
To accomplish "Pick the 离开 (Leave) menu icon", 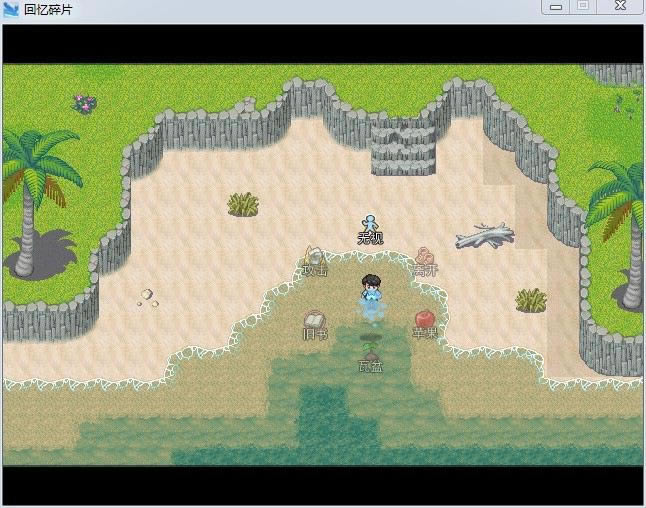I will click(425, 258).
